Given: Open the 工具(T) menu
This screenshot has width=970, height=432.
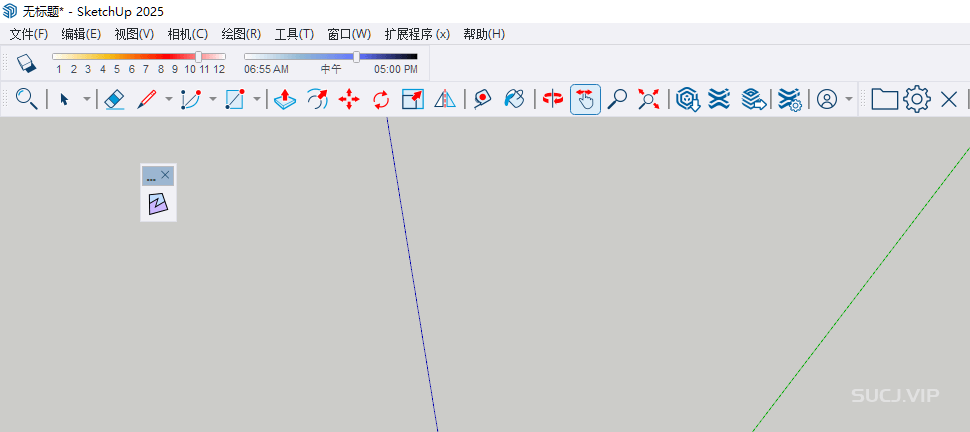Looking at the screenshot, I should (x=294, y=35).
